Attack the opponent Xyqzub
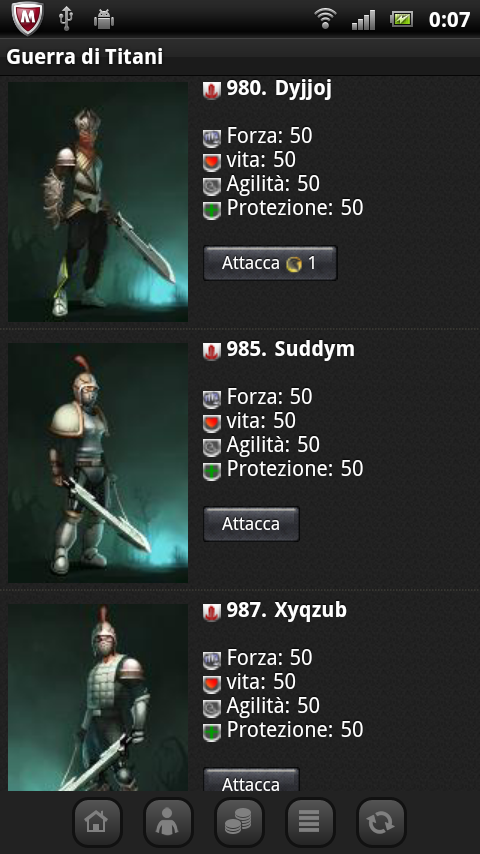 click(x=251, y=780)
